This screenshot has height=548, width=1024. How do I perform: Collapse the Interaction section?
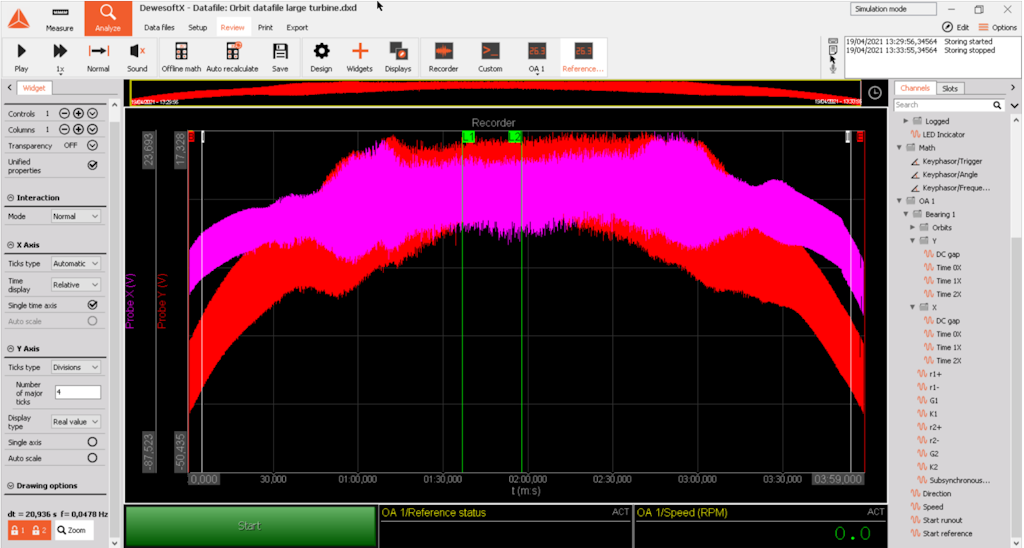pos(11,197)
